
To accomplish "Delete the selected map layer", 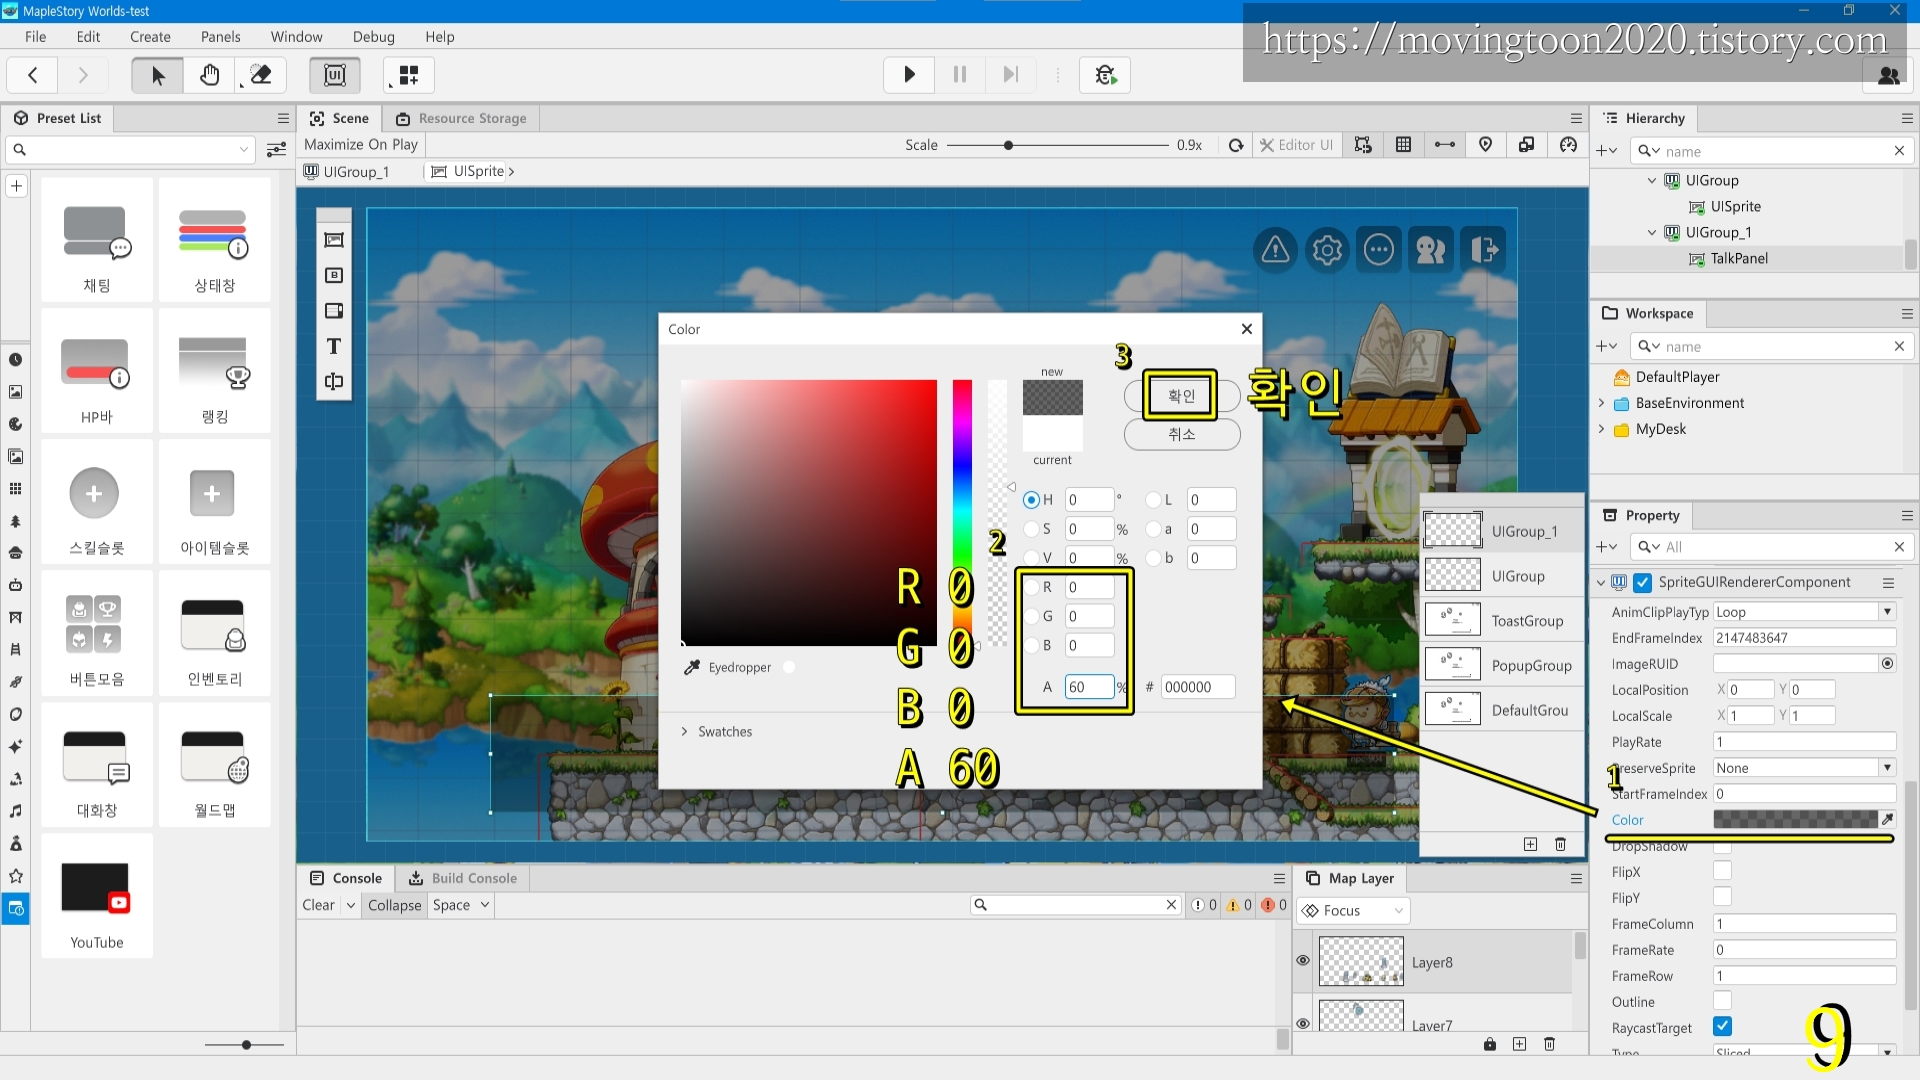I will point(1550,1044).
